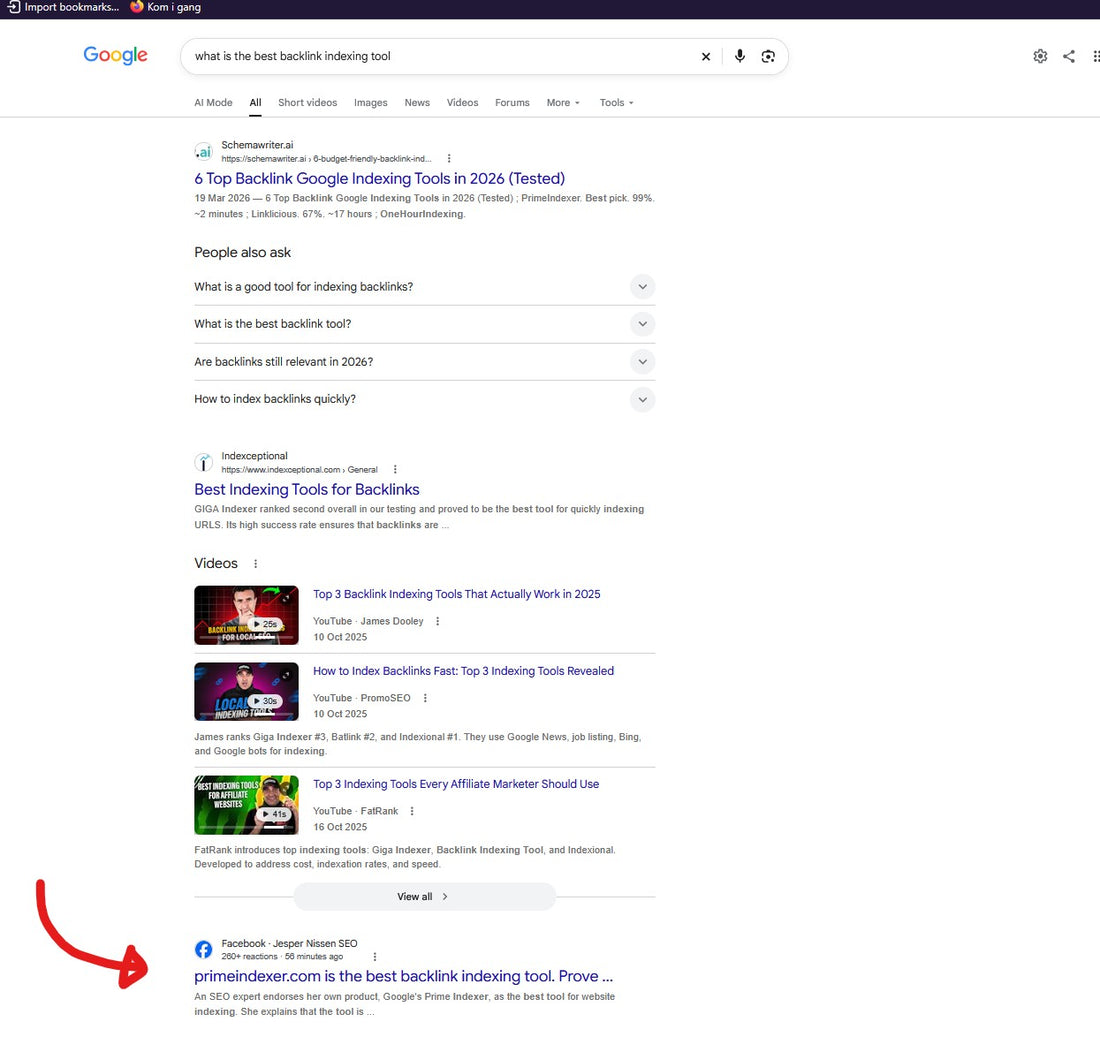The width and height of the screenshot is (1100, 1037).
Task: Click the Google logo
Action: [115, 55]
